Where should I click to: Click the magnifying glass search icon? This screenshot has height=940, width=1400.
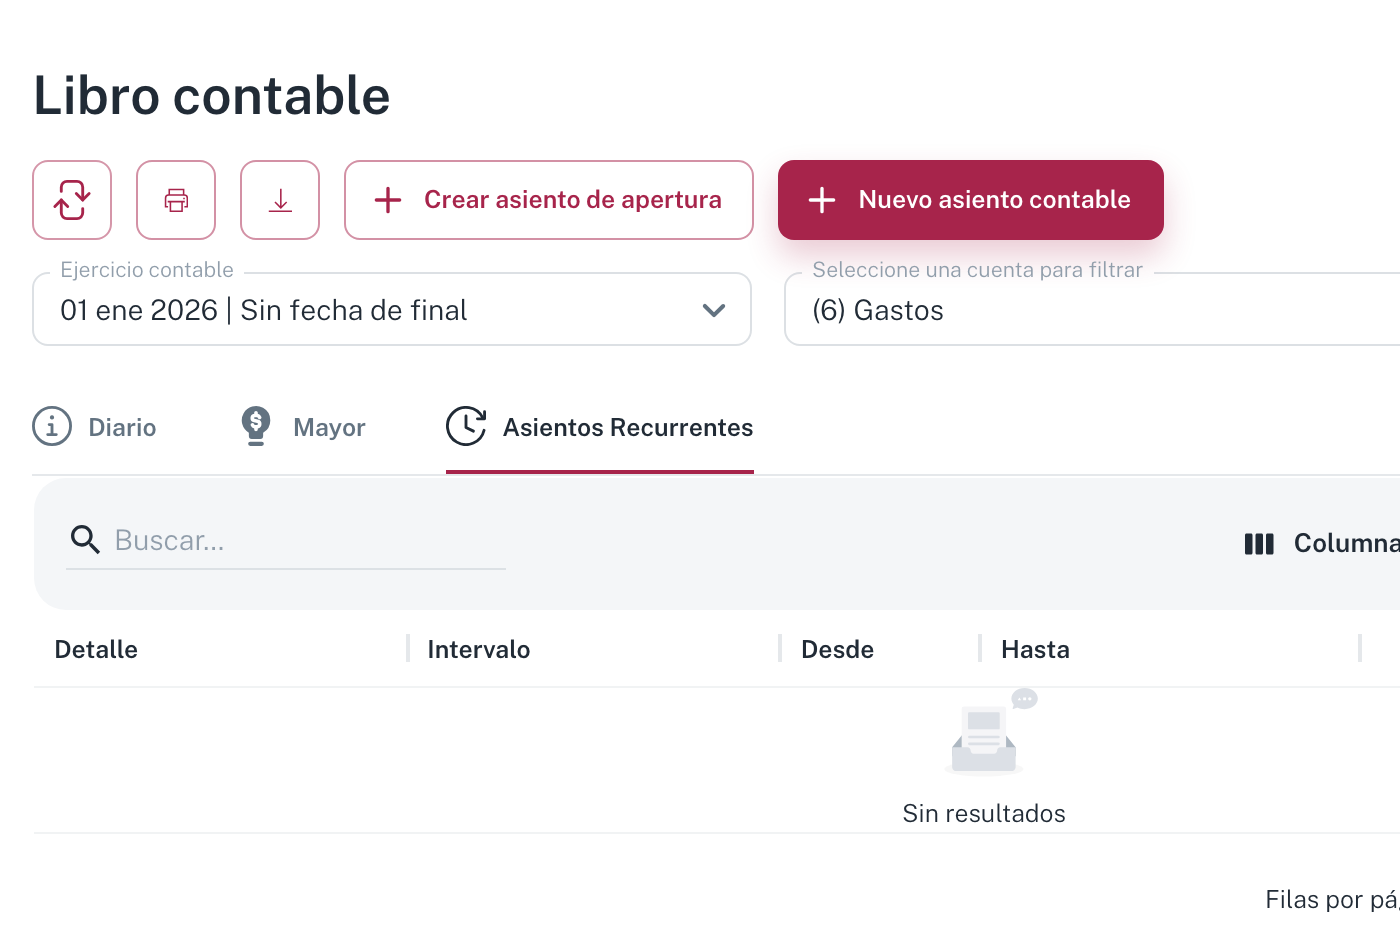coord(86,540)
